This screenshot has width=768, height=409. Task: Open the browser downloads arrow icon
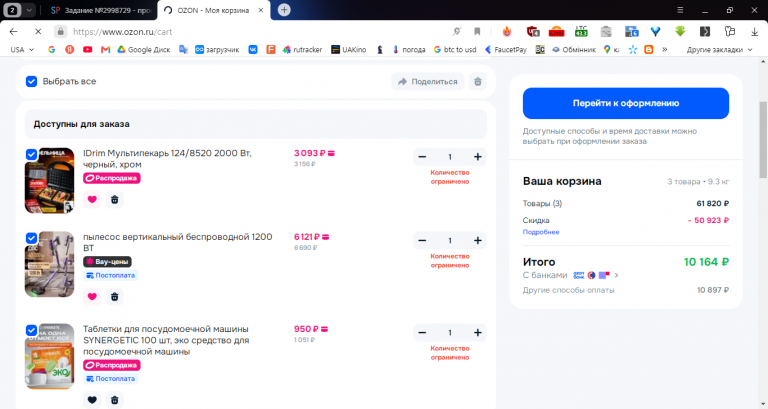point(754,32)
